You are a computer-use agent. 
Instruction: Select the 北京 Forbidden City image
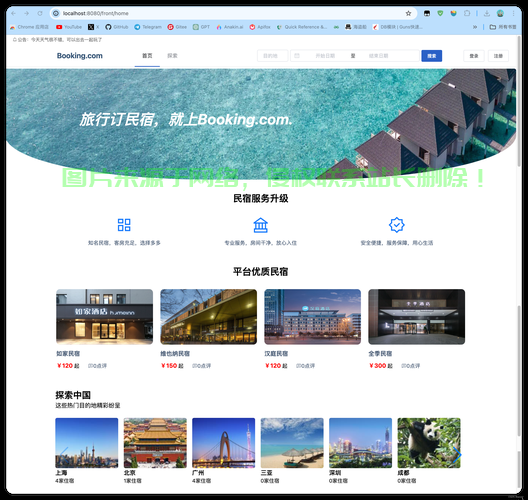pyautogui.click(x=155, y=443)
